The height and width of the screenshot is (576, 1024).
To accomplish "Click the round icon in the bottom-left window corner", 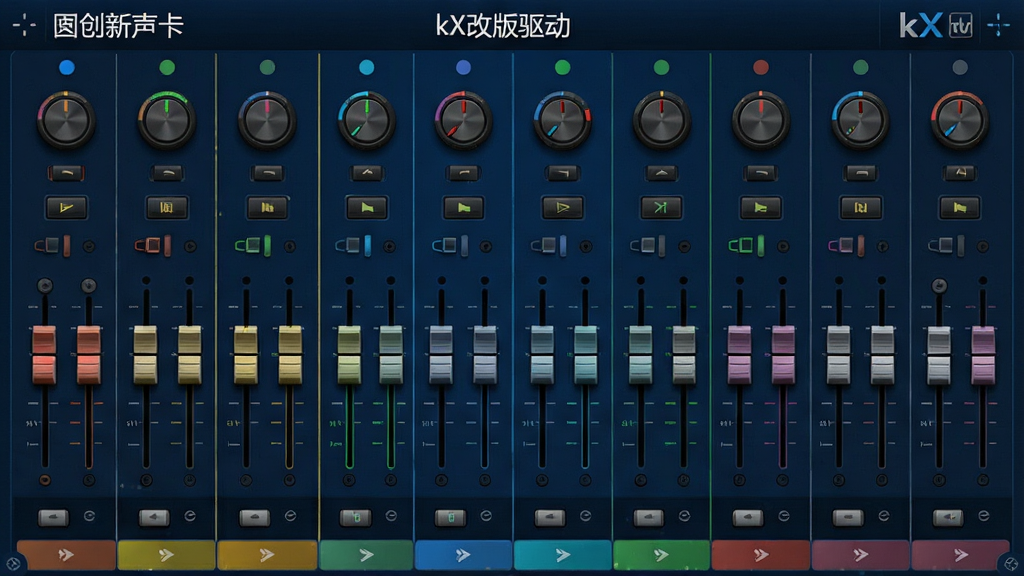I will (12, 564).
